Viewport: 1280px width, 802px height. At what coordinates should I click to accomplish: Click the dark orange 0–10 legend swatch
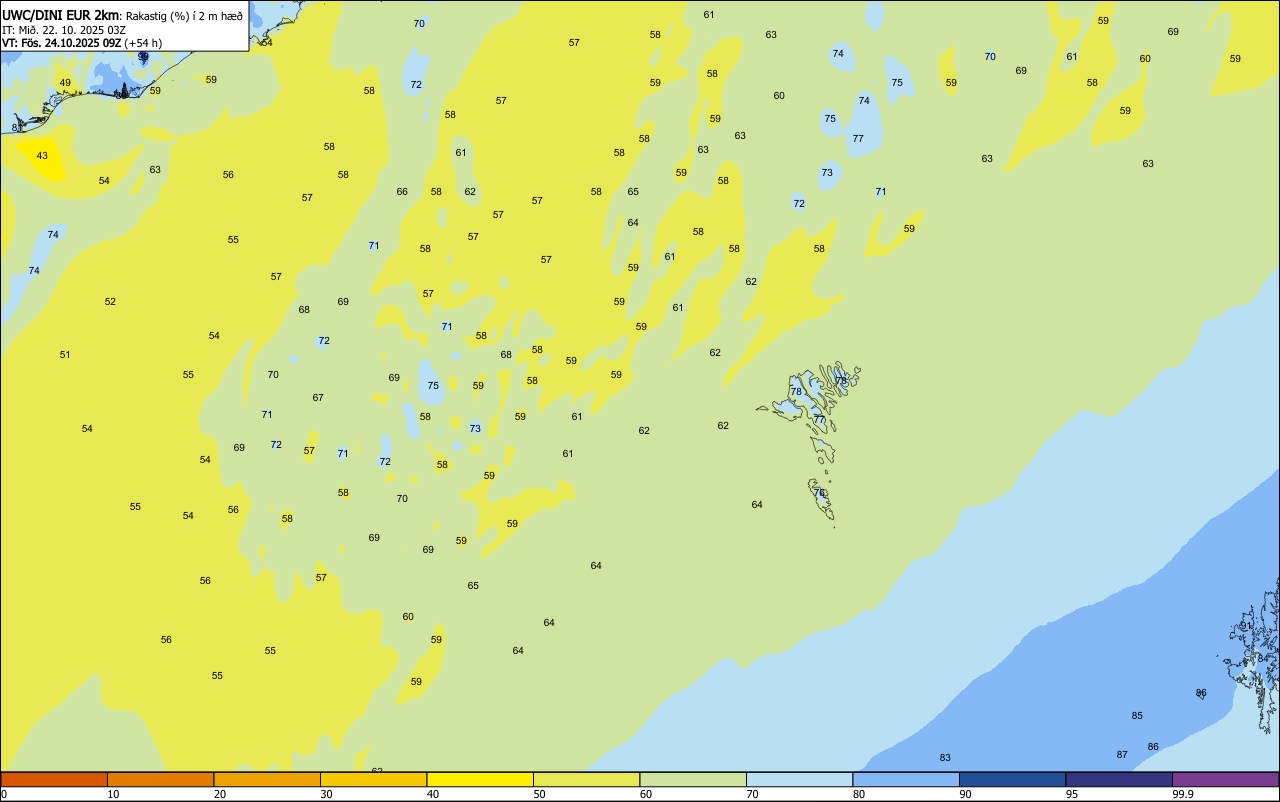coord(54,779)
